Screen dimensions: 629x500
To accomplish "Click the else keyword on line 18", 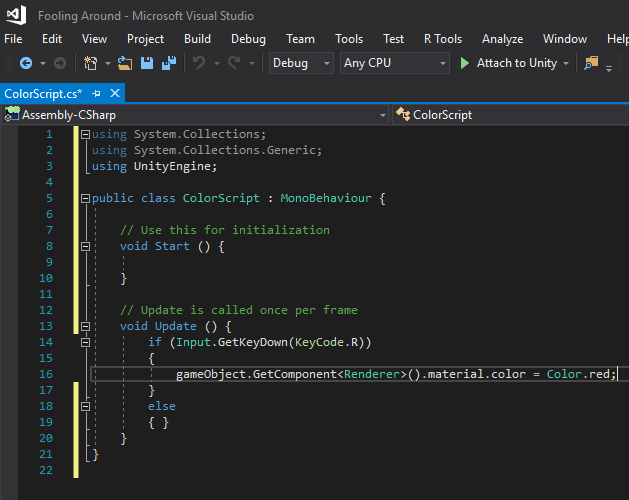I will [162, 406].
